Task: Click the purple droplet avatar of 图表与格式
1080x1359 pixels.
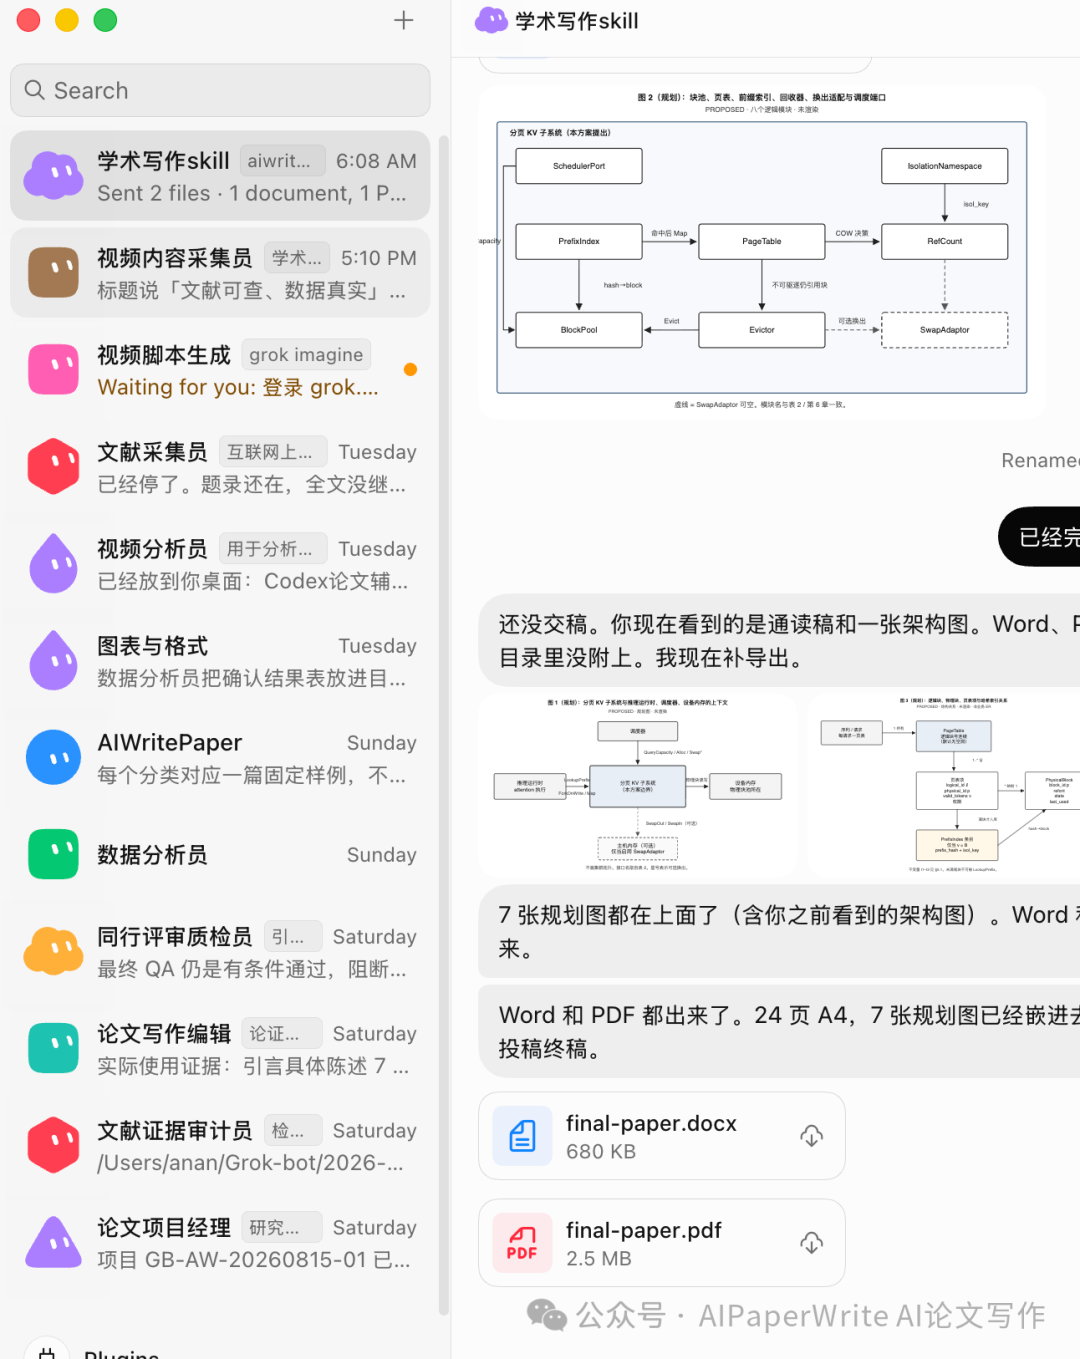Action: [54, 661]
